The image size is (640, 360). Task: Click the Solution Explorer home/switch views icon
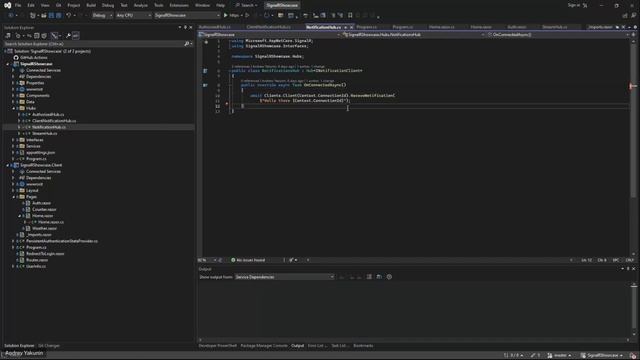(8, 36)
